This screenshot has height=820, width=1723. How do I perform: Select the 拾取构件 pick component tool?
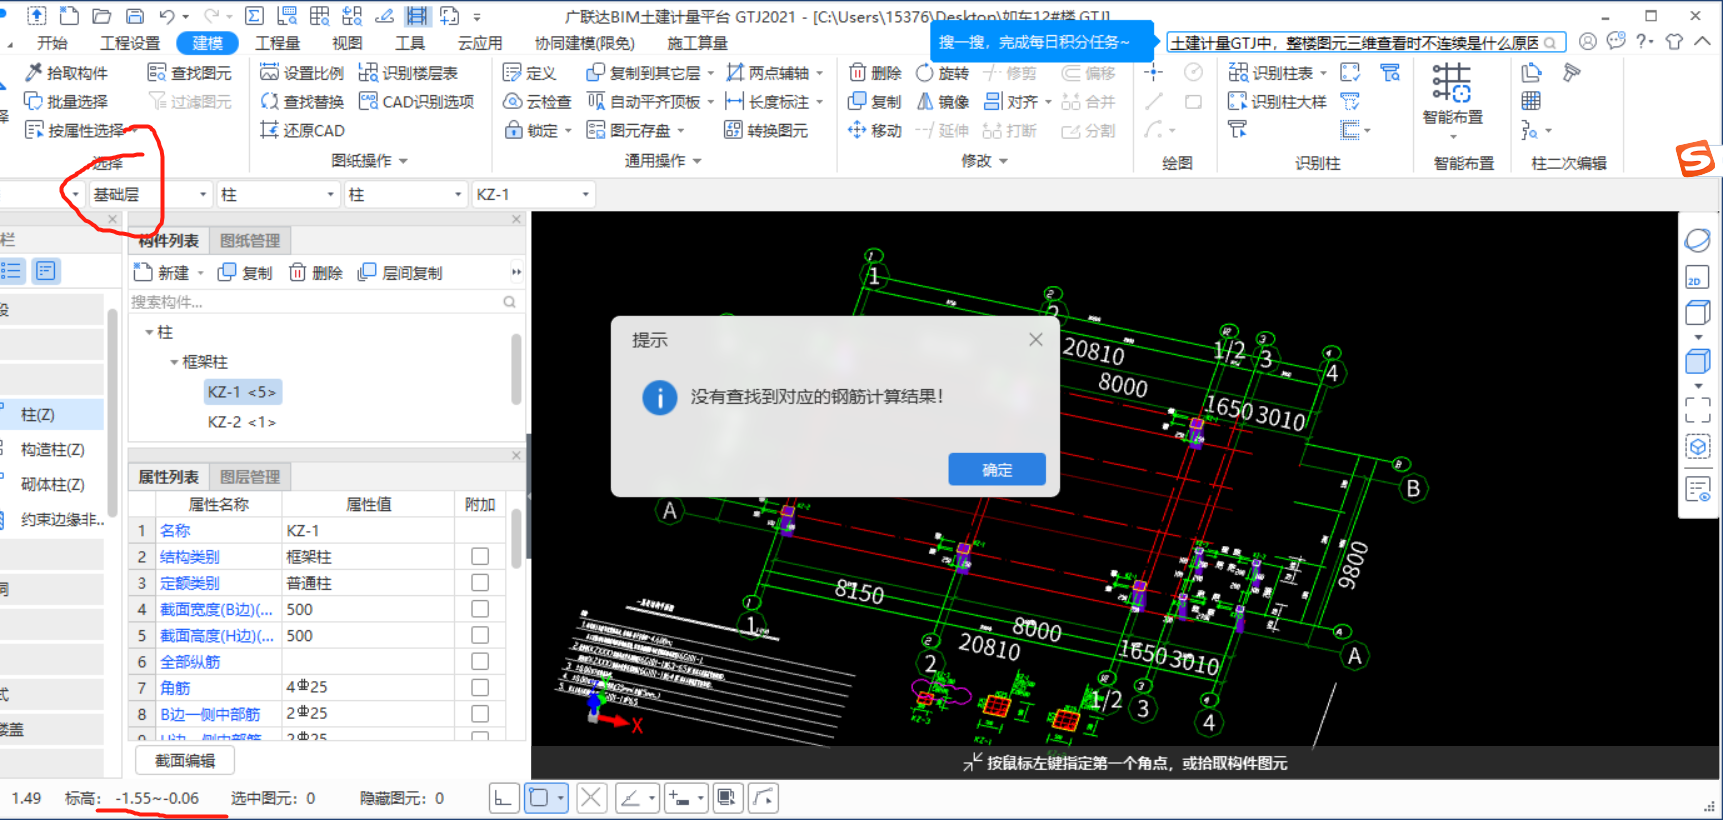tap(66, 73)
